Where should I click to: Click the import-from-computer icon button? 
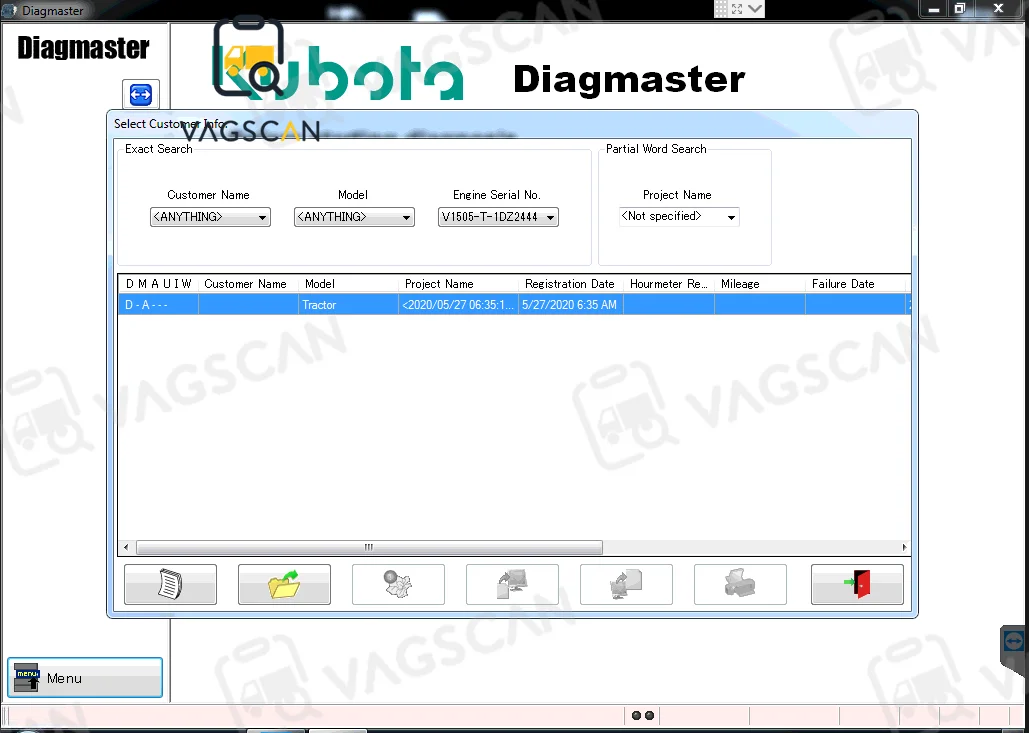[x=626, y=584]
